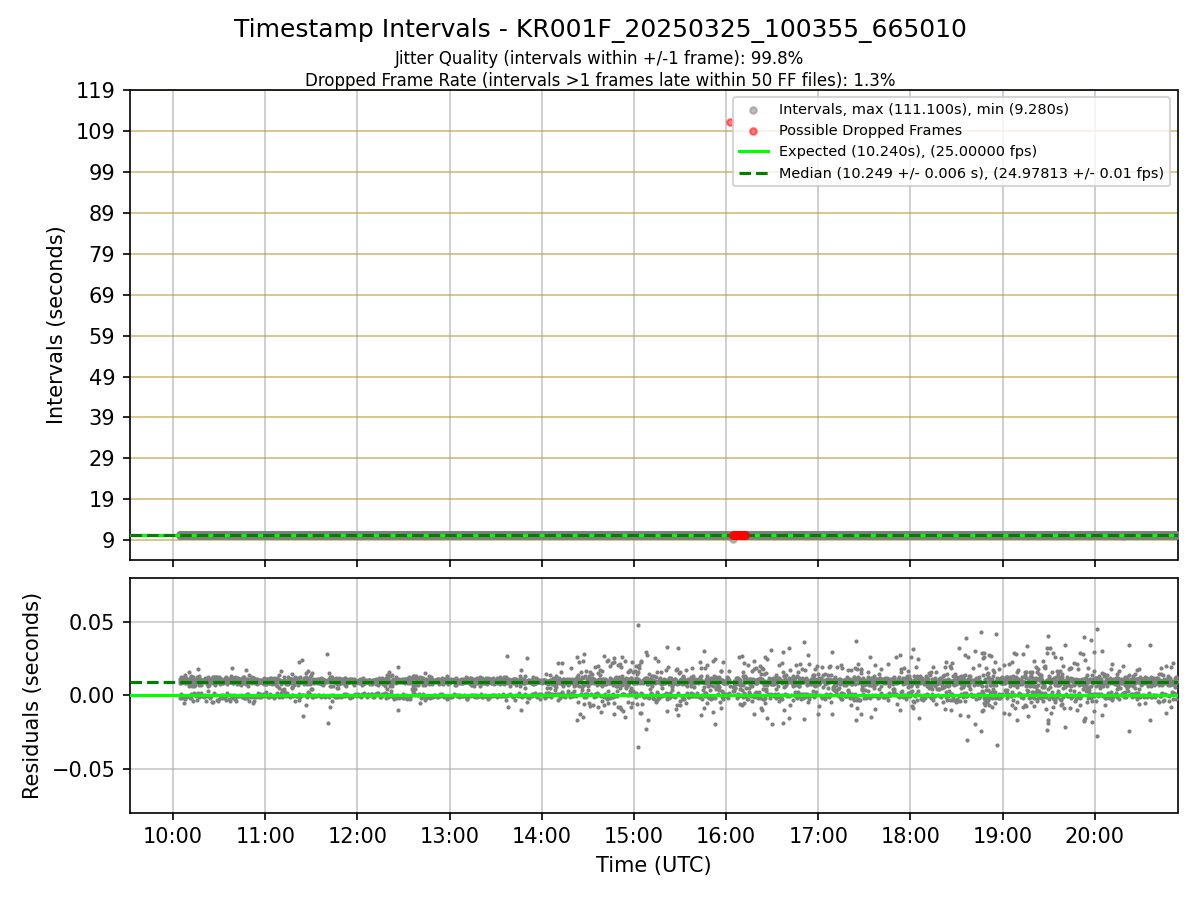Screen dimensions: 1200x900
Task: Click the 11:00 time tick label
Action: click(x=265, y=834)
